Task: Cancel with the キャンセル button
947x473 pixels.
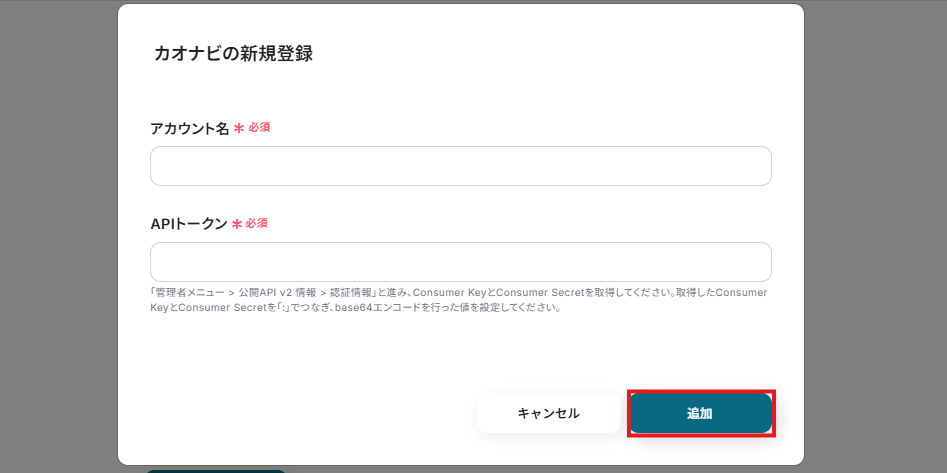Action: [x=548, y=413]
